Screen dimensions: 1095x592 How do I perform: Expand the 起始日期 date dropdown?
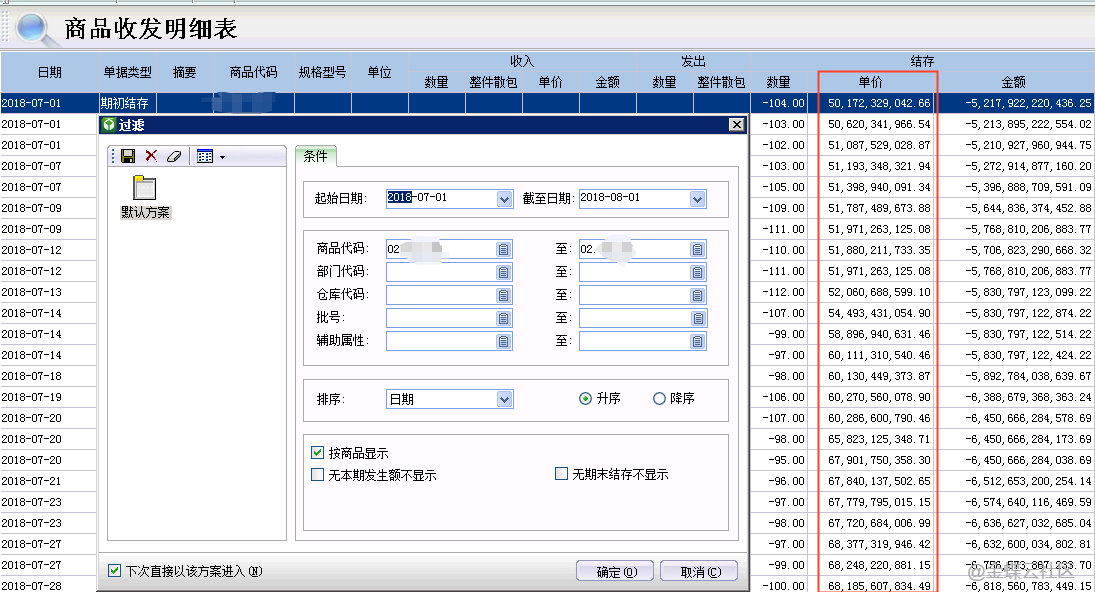(505, 199)
